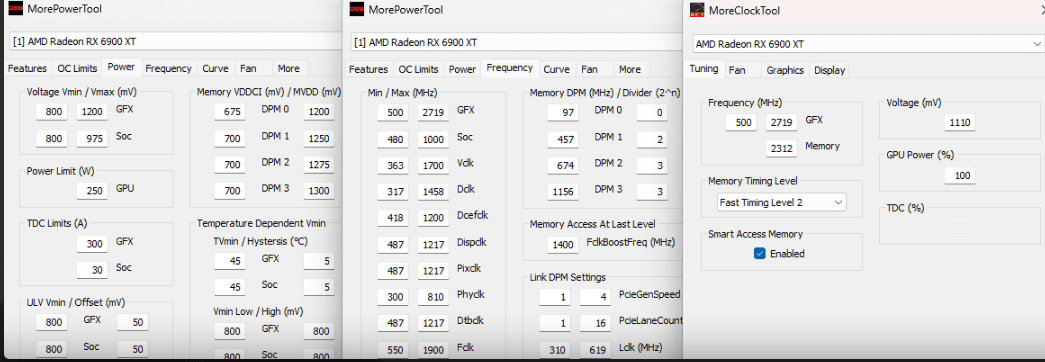The image size is (1045, 362).
Task: Click the GPU Power percent field showing 100
Action: (960, 175)
